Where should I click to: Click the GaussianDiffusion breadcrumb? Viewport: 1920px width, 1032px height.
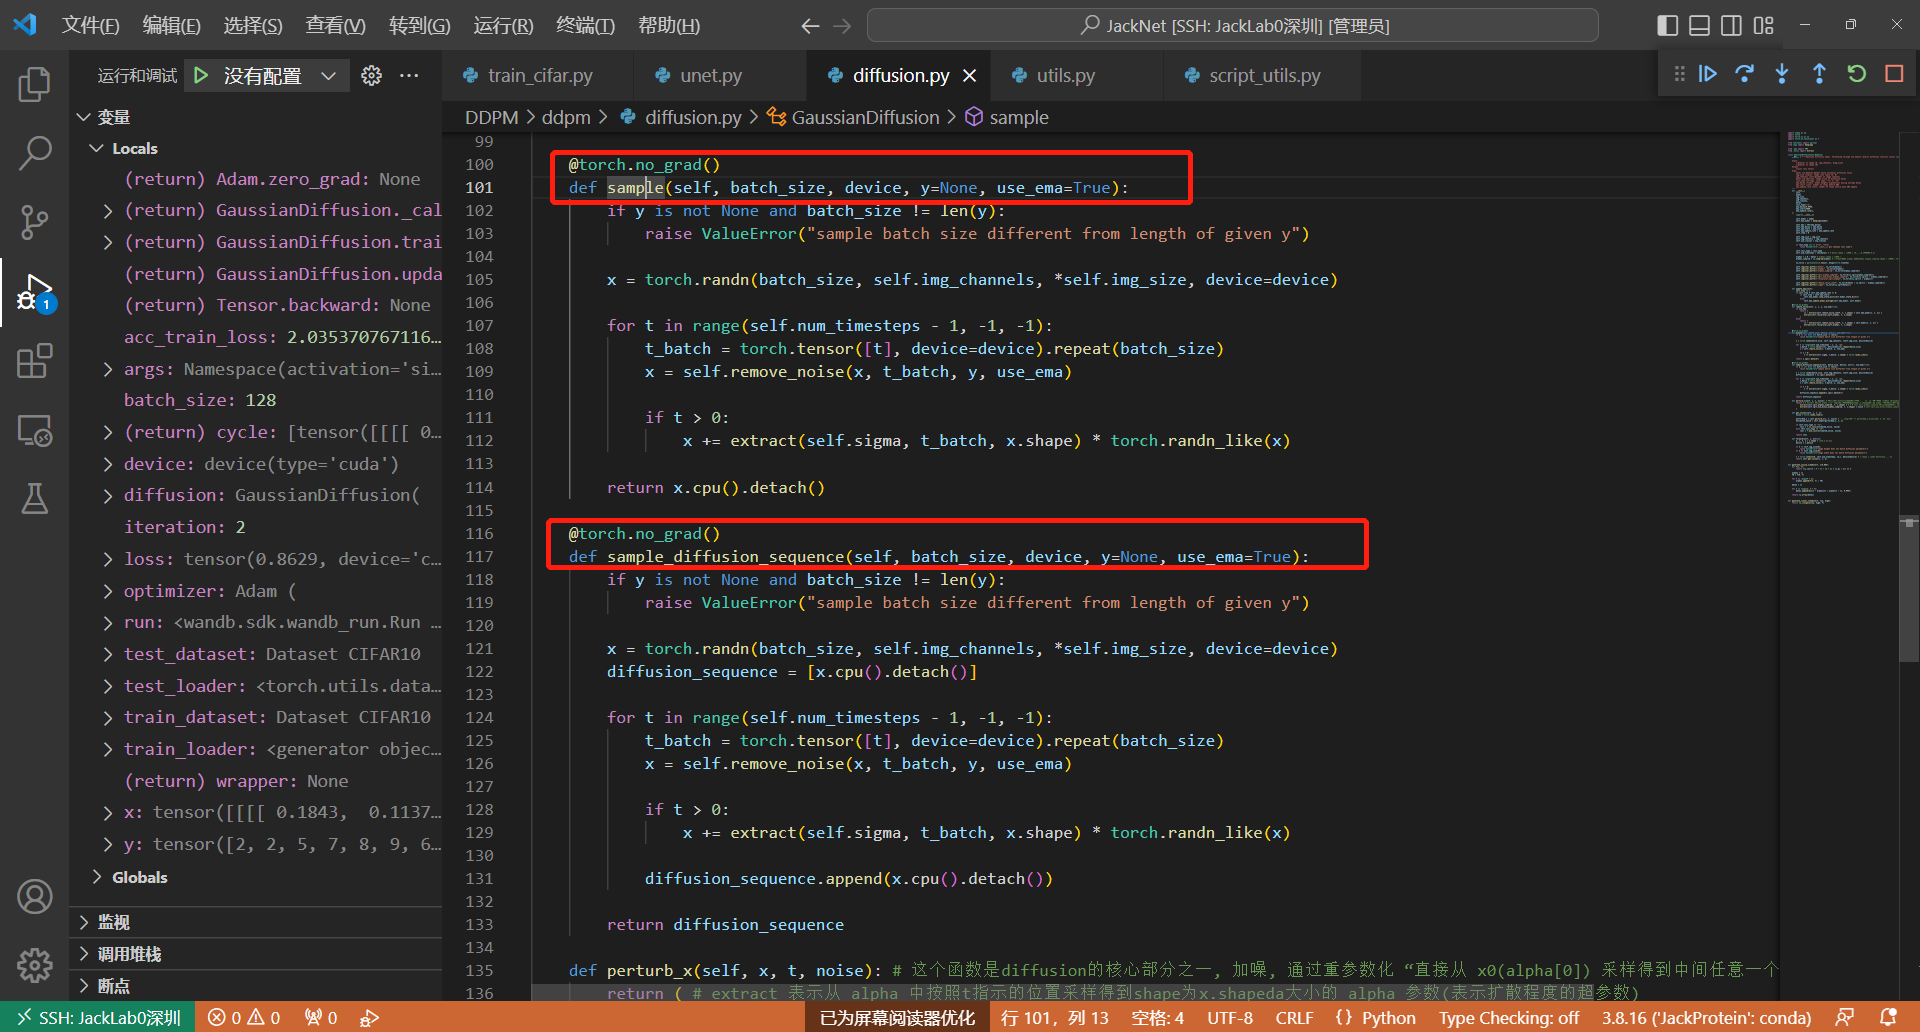(x=865, y=117)
